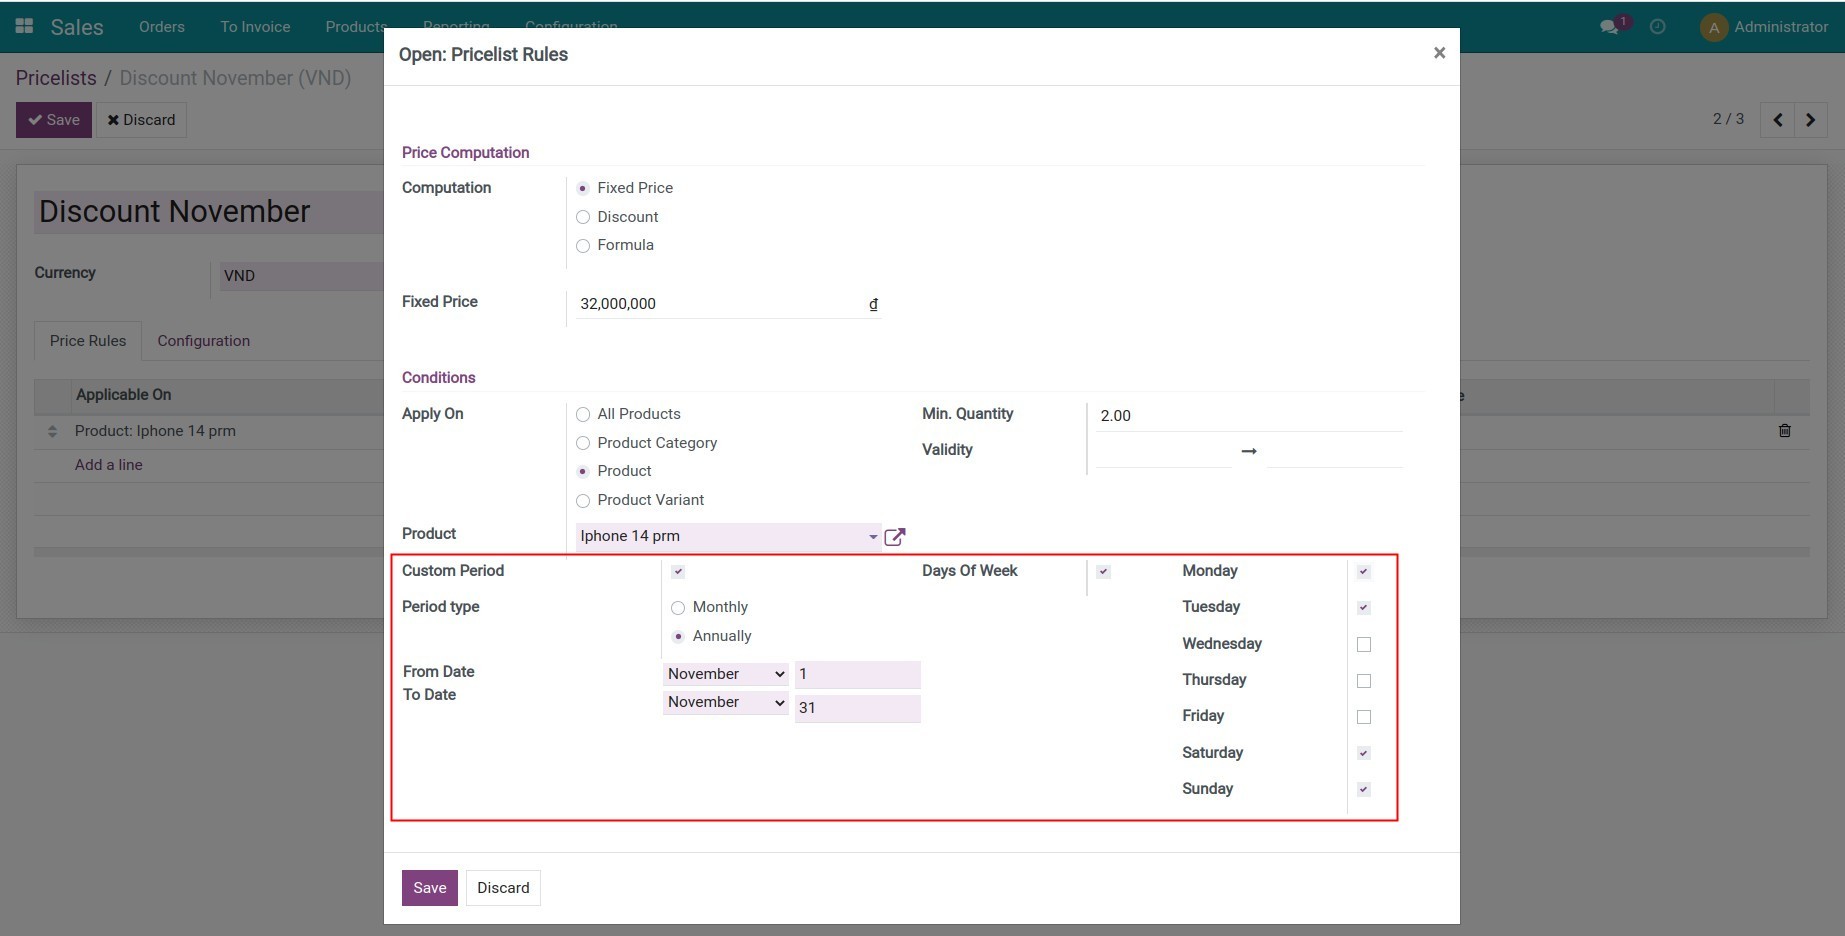This screenshot has width=1845, height=936.
Task: Open the Orders menu
Action: [x=161, y=27]
